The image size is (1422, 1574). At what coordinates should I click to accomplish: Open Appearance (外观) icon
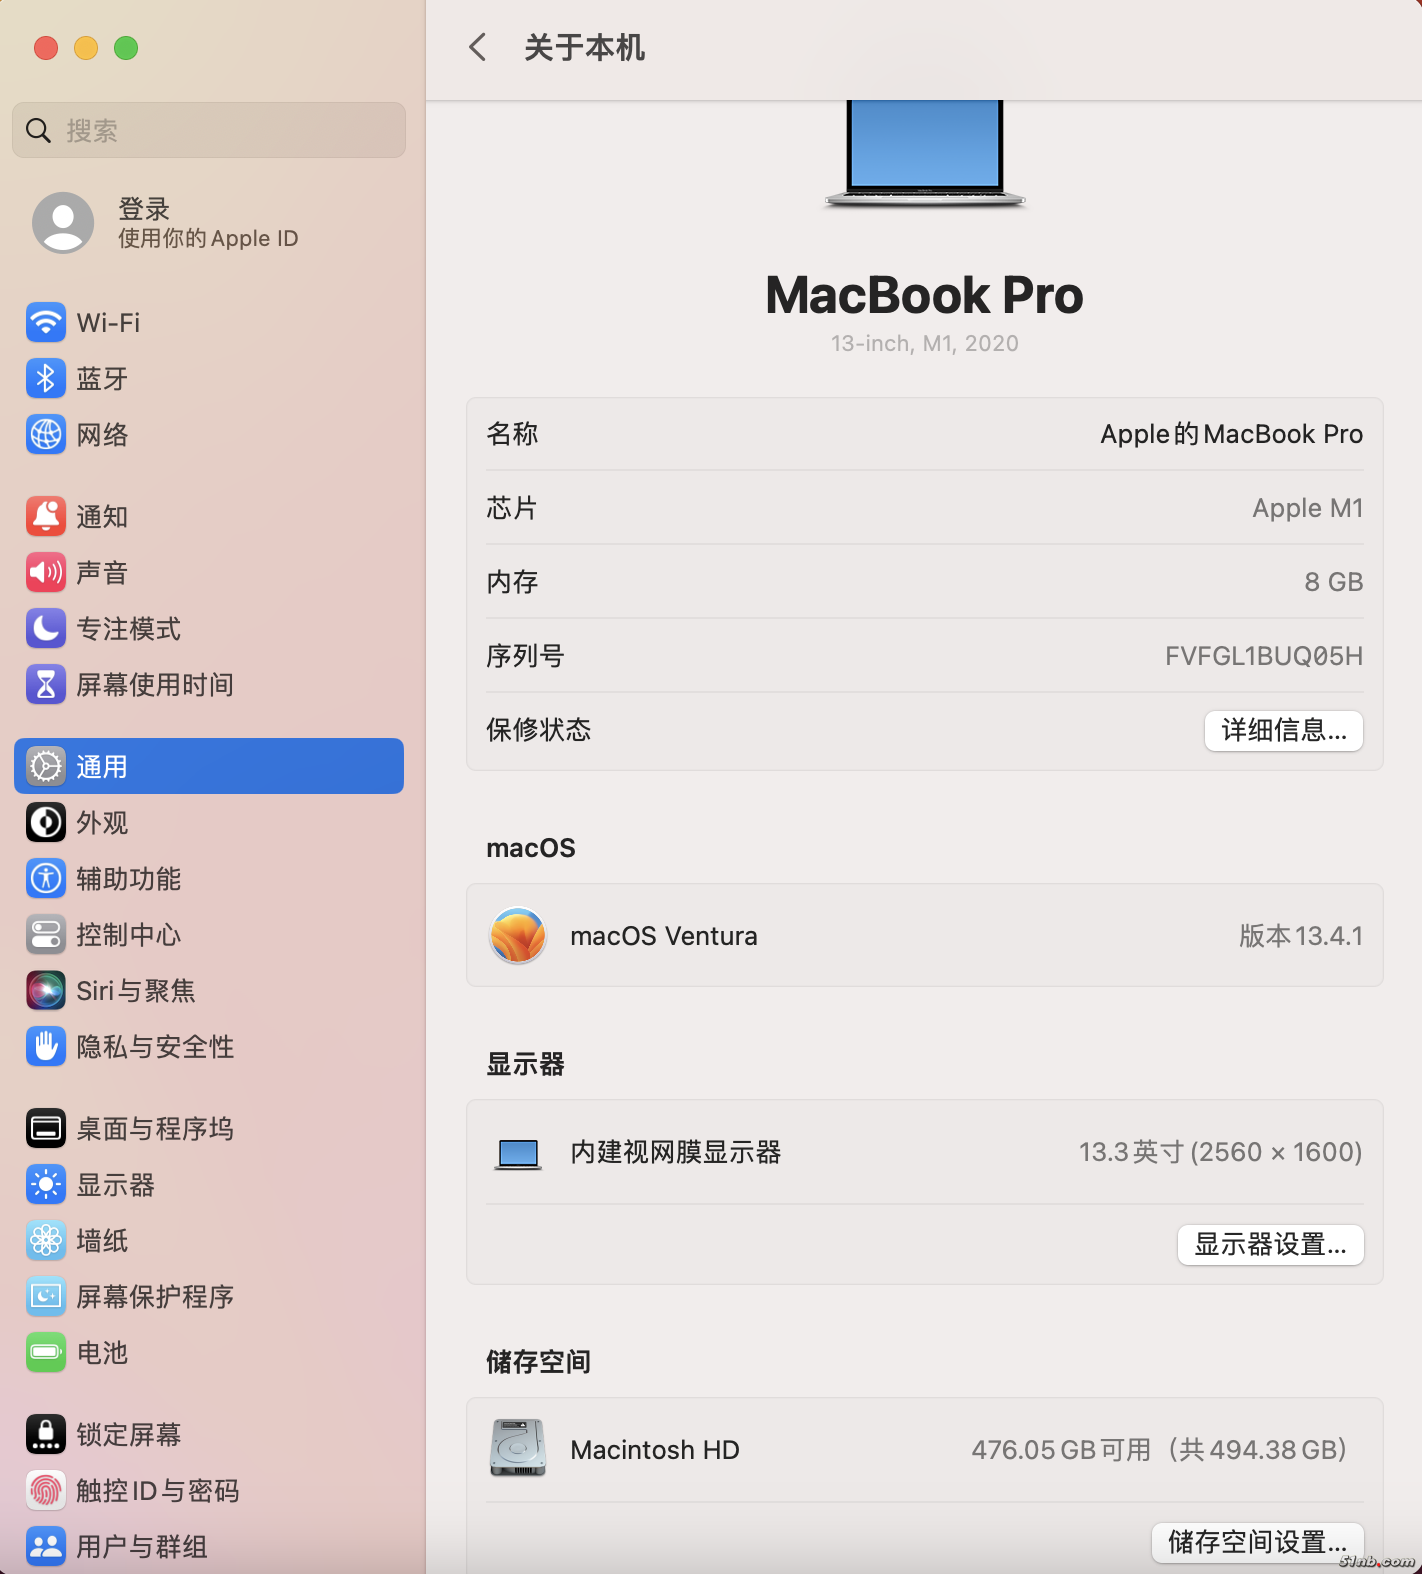point(46,822)
